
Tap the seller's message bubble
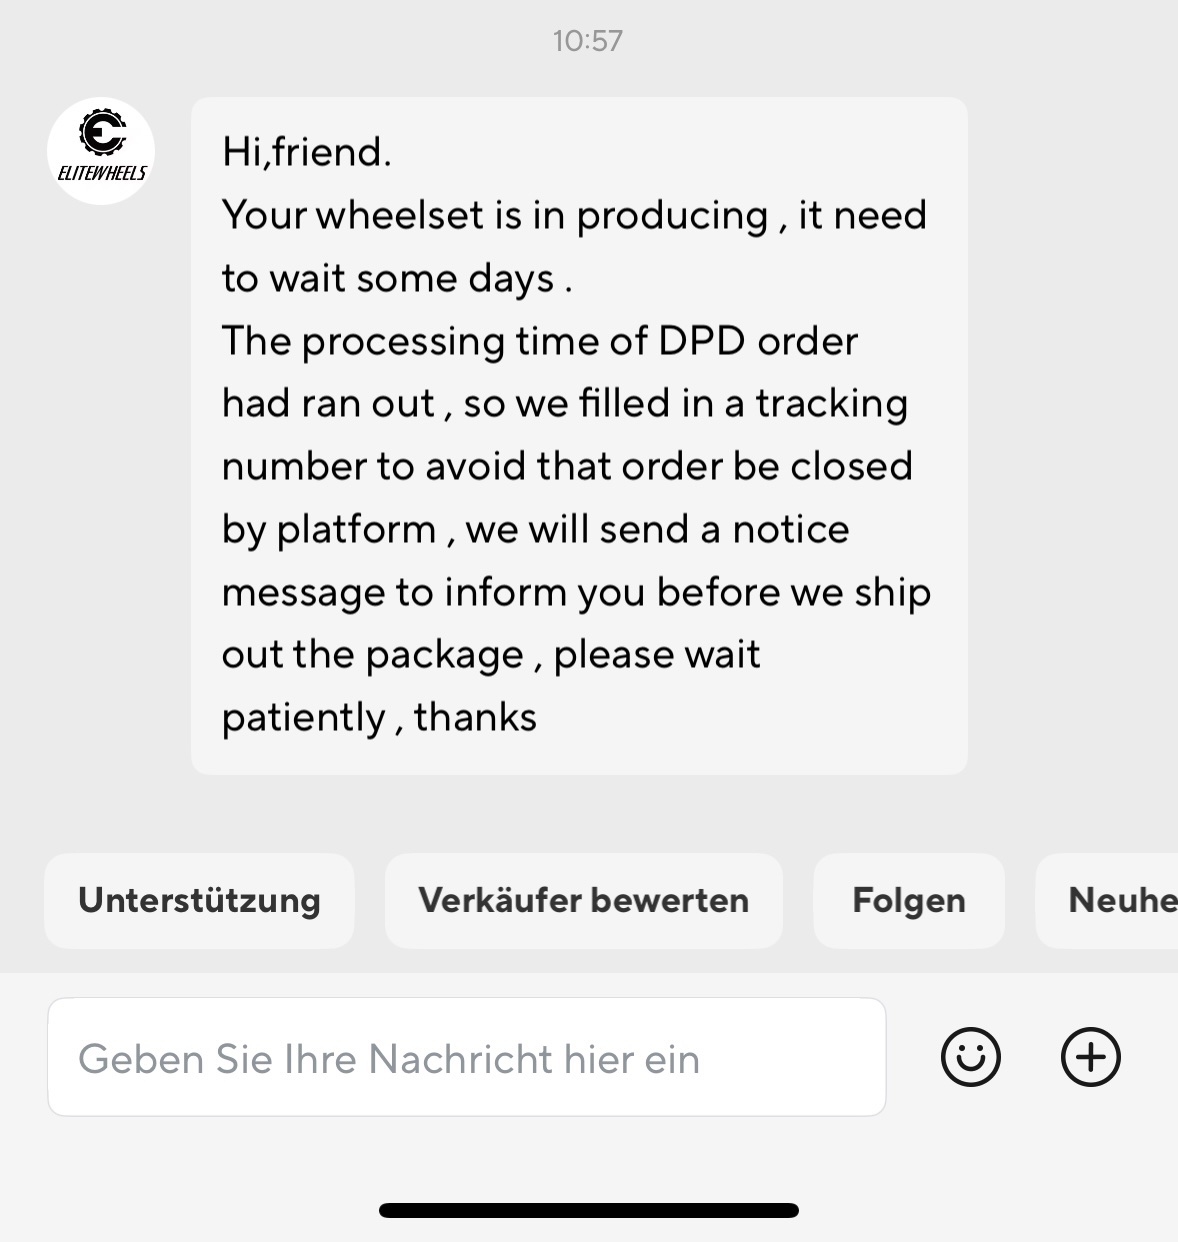coord(579,436)
